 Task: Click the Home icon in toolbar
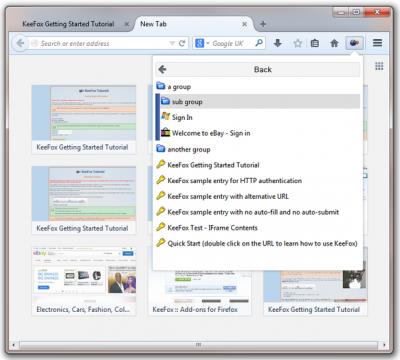coord(334,43)
